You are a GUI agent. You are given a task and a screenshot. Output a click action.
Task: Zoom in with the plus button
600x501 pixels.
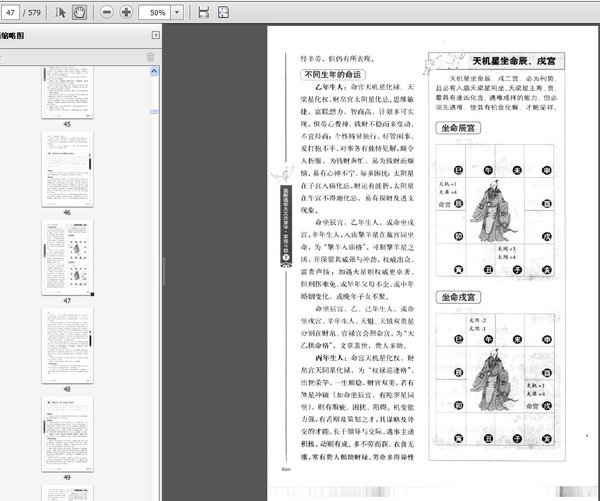click(126, 13)
